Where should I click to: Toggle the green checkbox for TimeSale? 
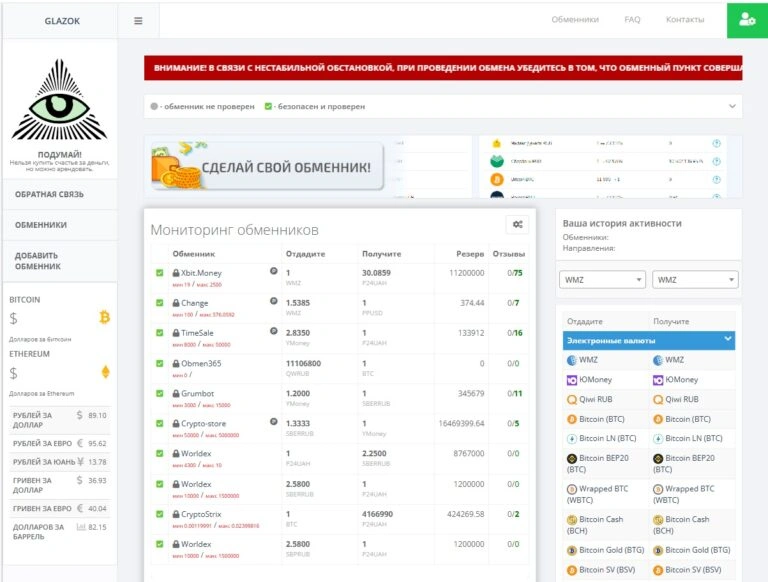coord(159,333)
